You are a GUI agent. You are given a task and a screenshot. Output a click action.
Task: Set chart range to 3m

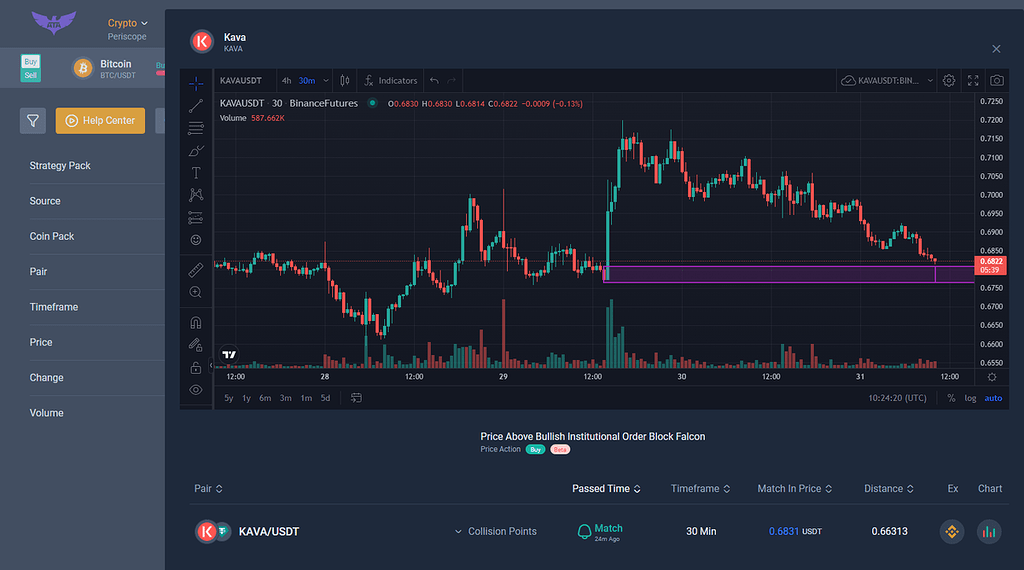[x=285, y=398]
